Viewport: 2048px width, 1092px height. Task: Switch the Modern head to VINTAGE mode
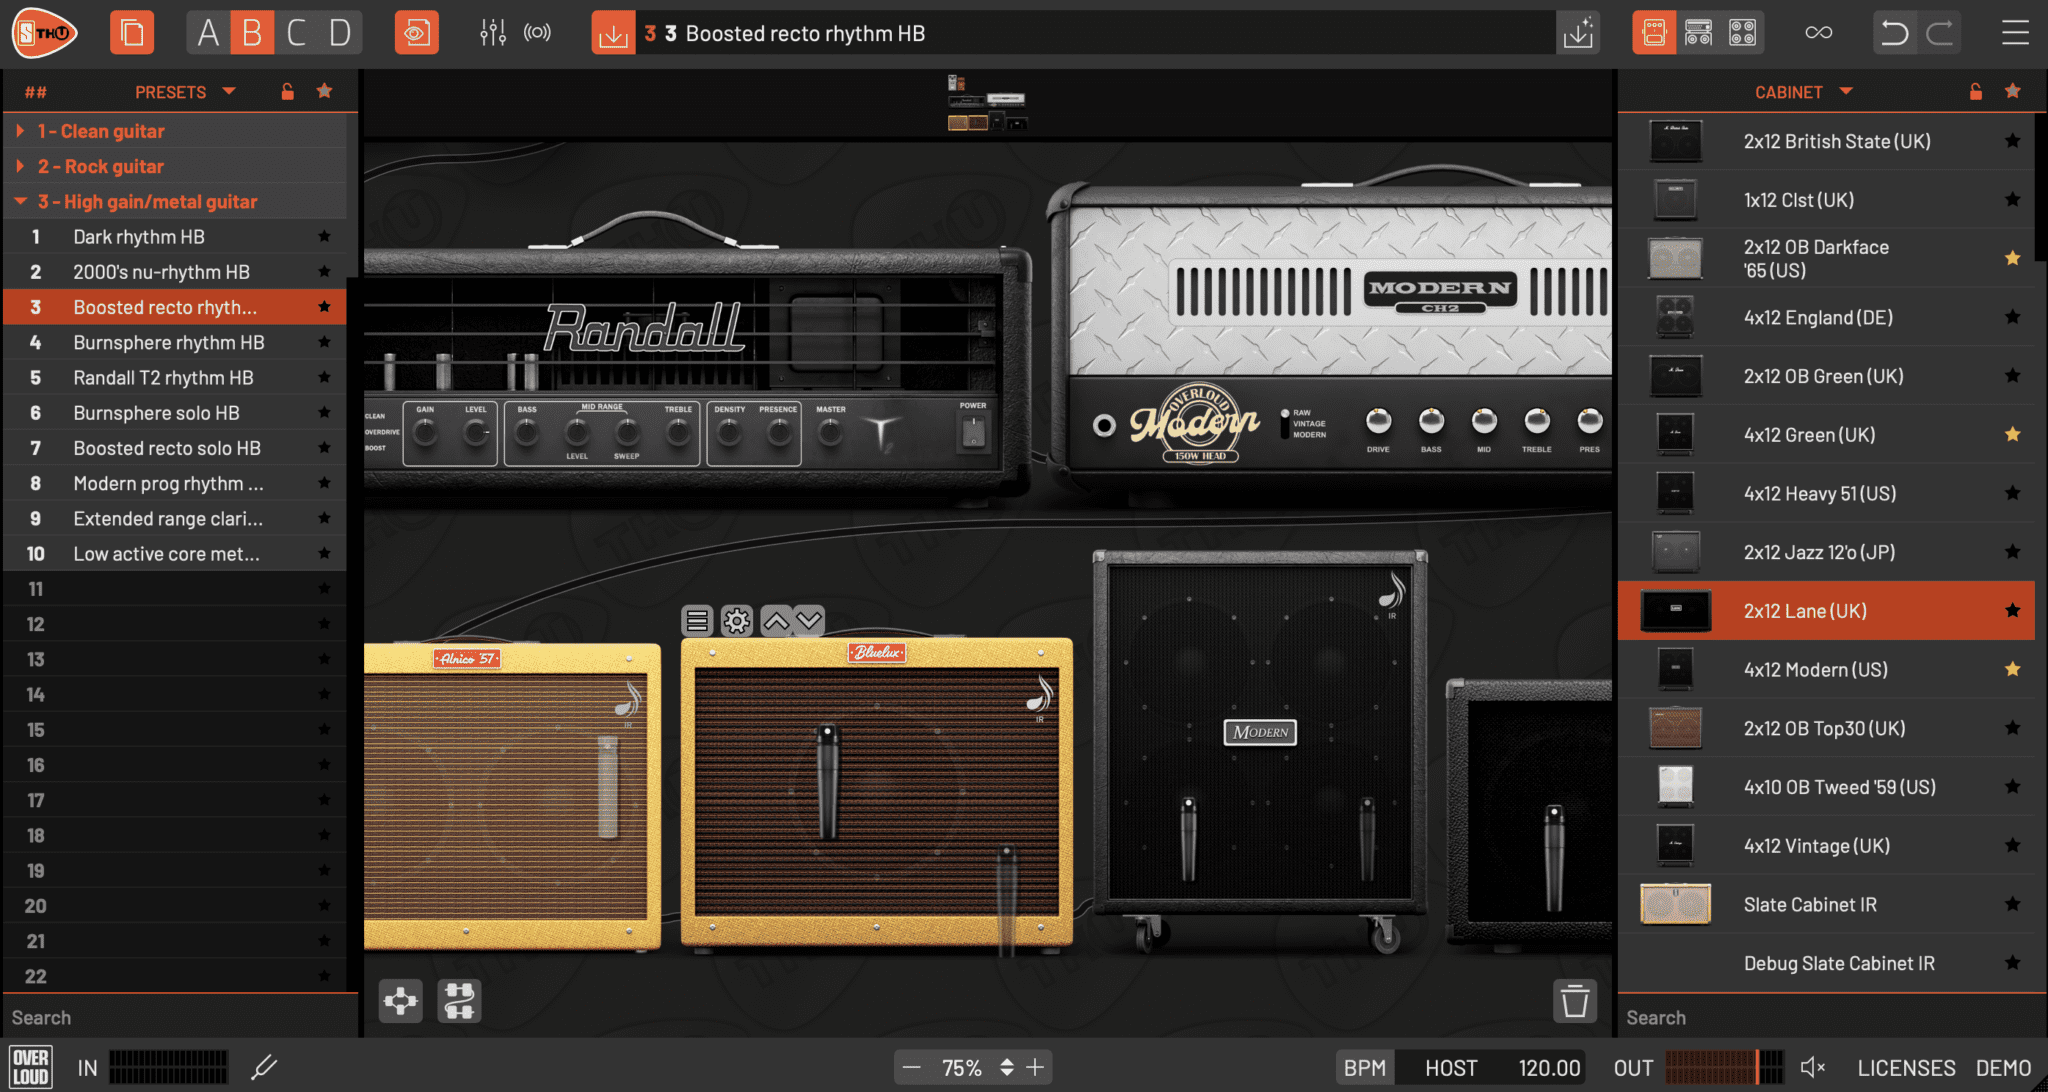[x=1287, y=424]
